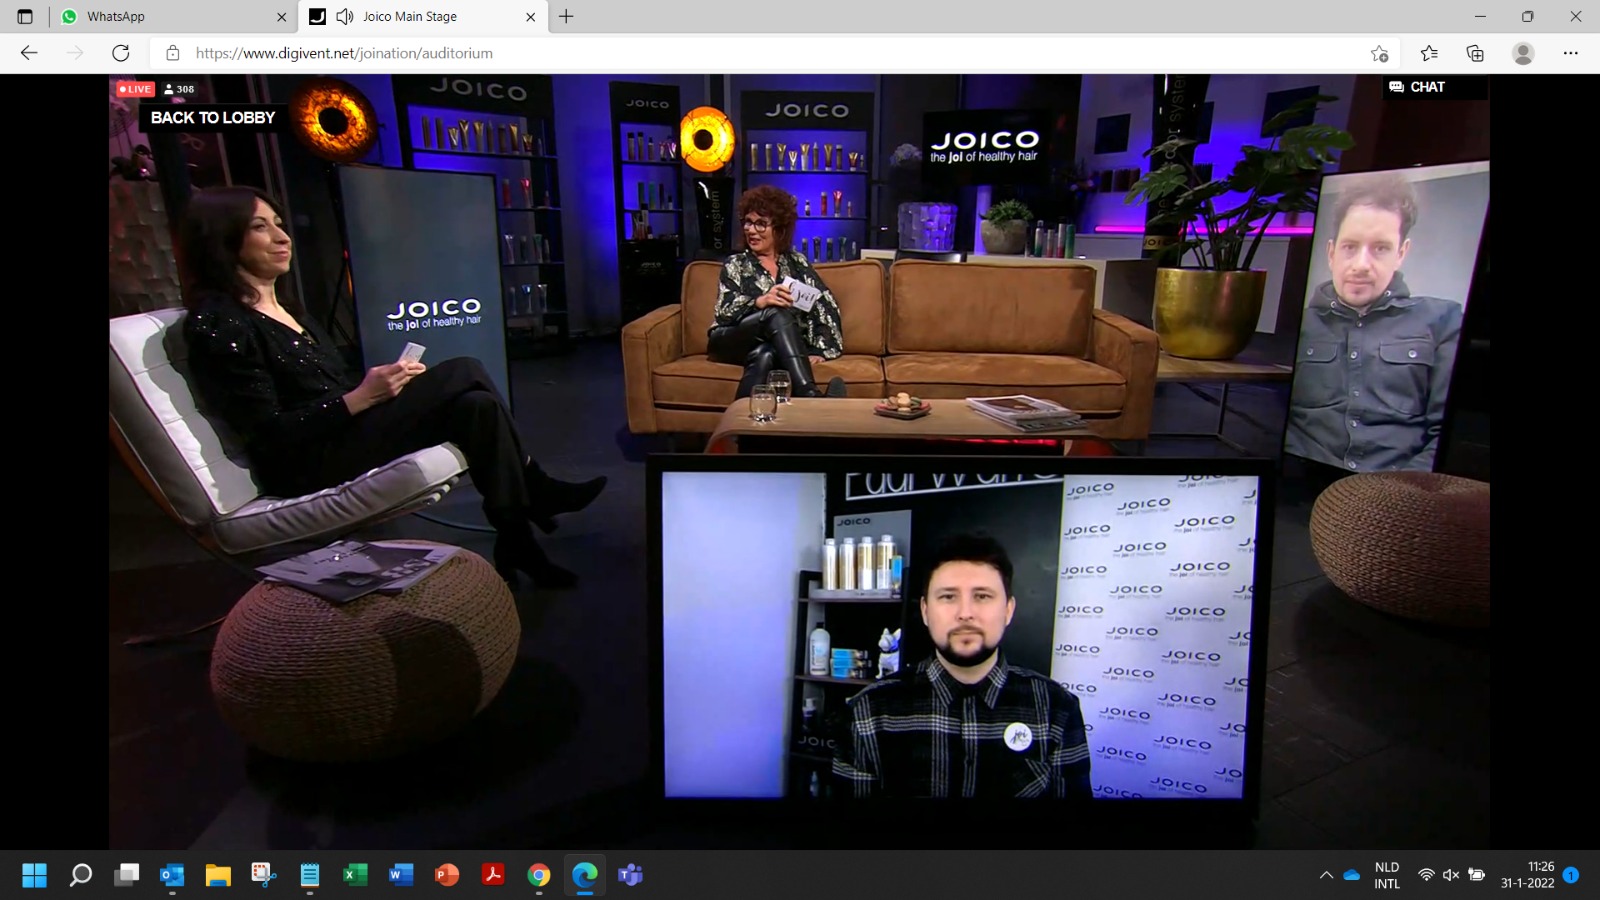Open the tab actions menu icon
Image resolution: width=1600 pixels, height=900 pixels.
tap(25, 16)
